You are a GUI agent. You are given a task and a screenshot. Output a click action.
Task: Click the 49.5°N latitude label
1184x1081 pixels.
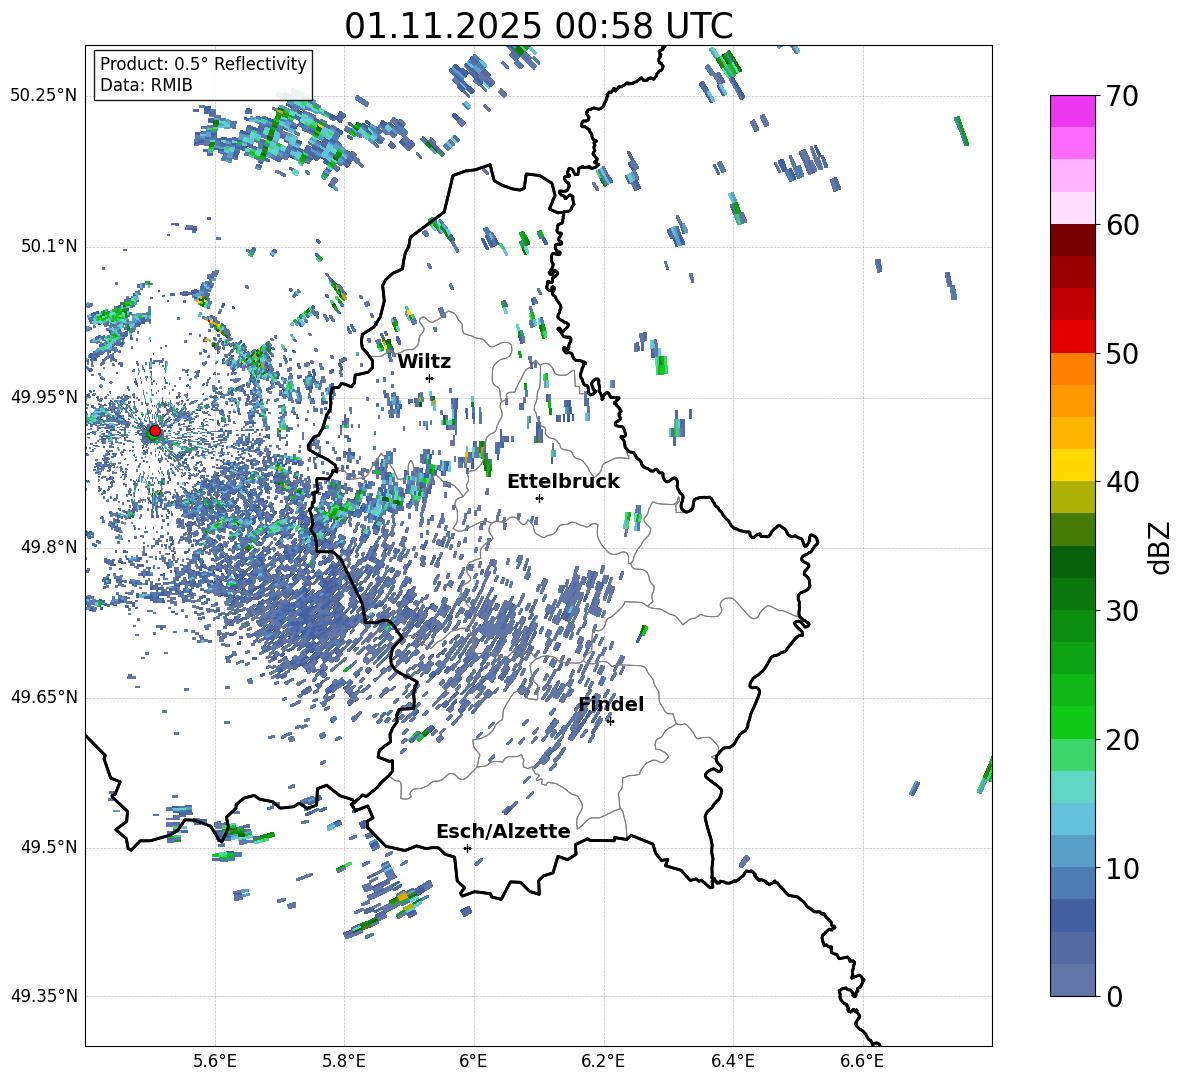point(48,847)
